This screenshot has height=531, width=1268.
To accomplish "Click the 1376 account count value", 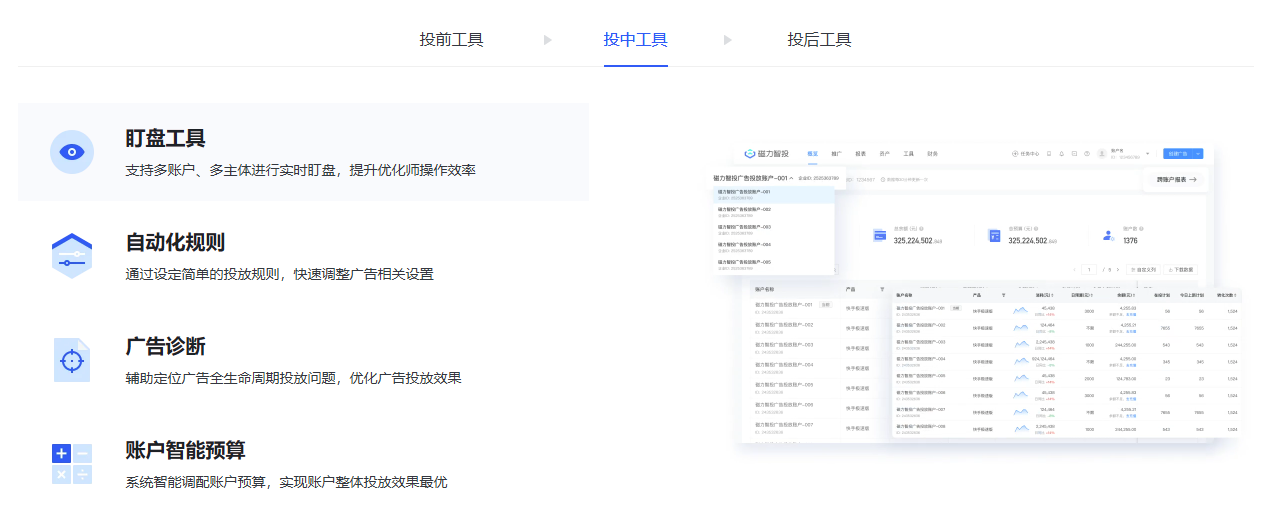I will click(x=1130, y=240).
